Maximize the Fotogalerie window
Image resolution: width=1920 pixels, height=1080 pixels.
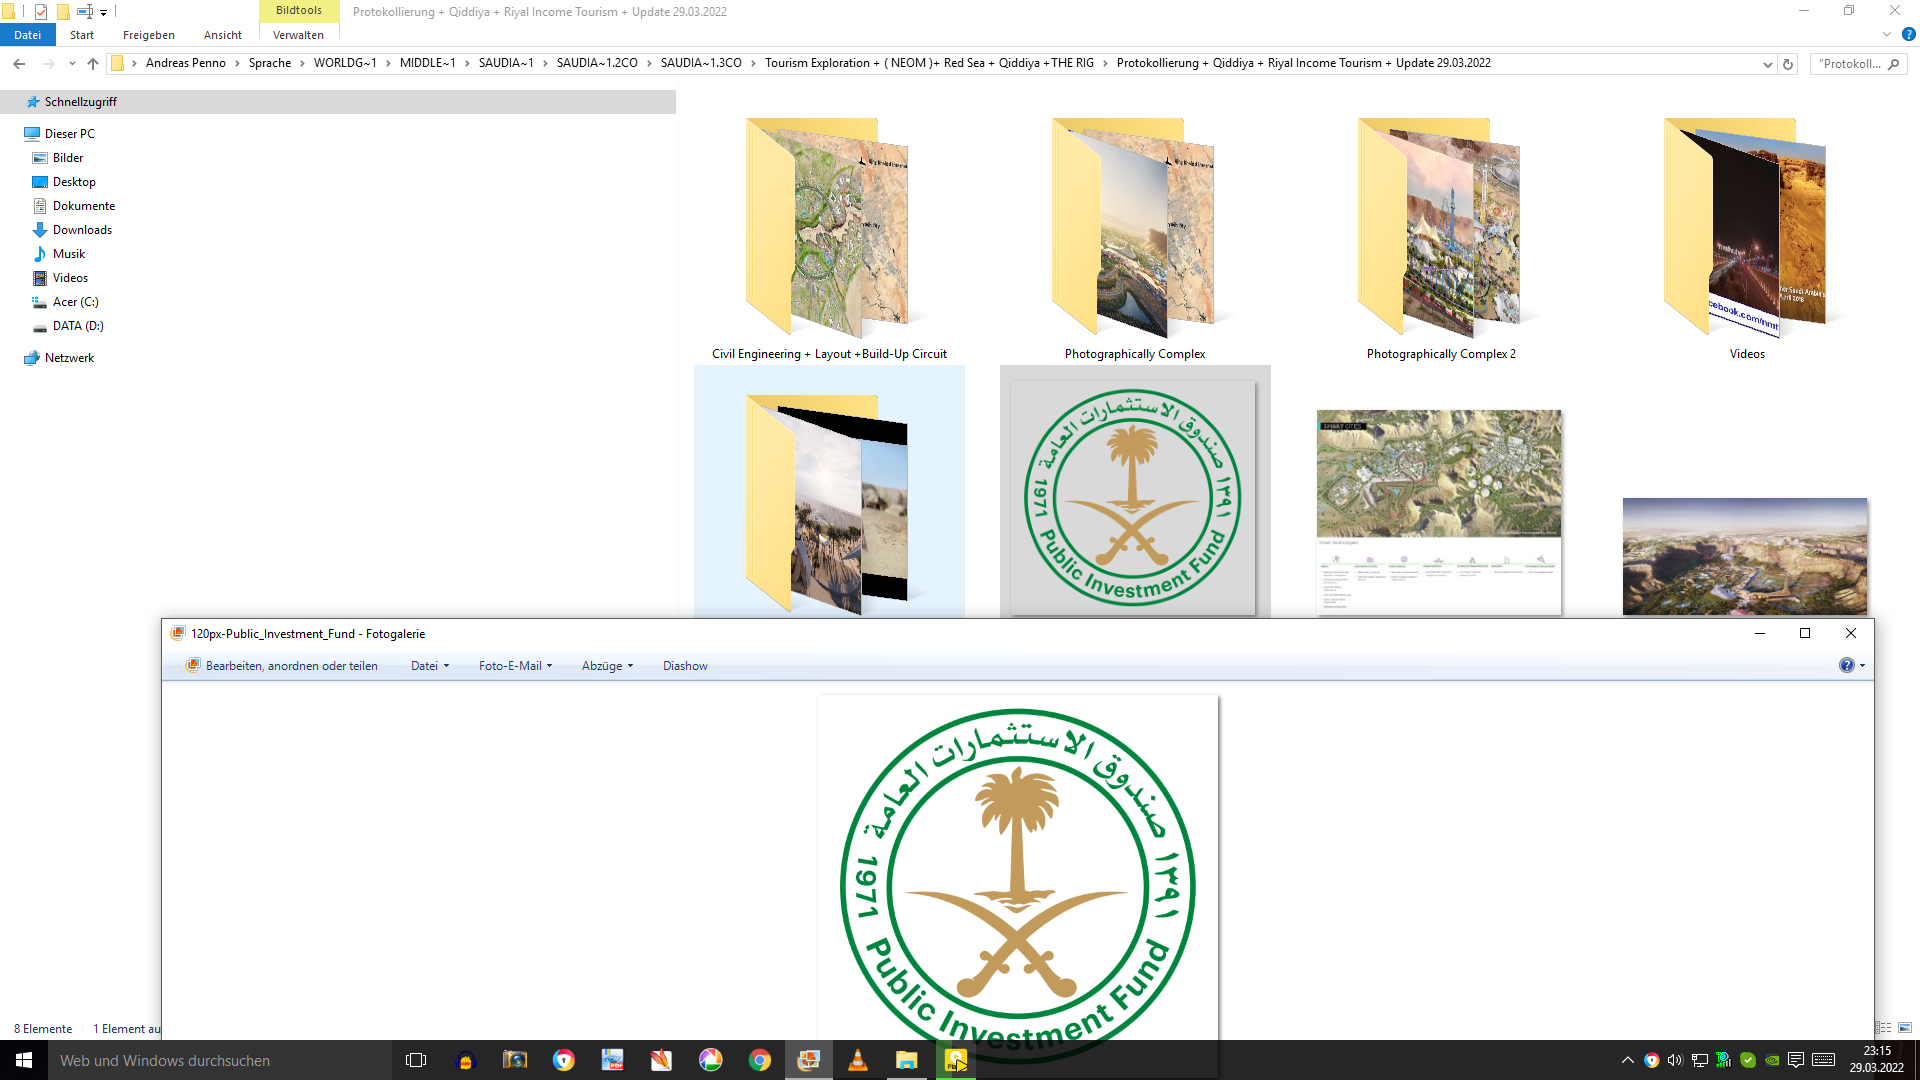point(1805,633)
